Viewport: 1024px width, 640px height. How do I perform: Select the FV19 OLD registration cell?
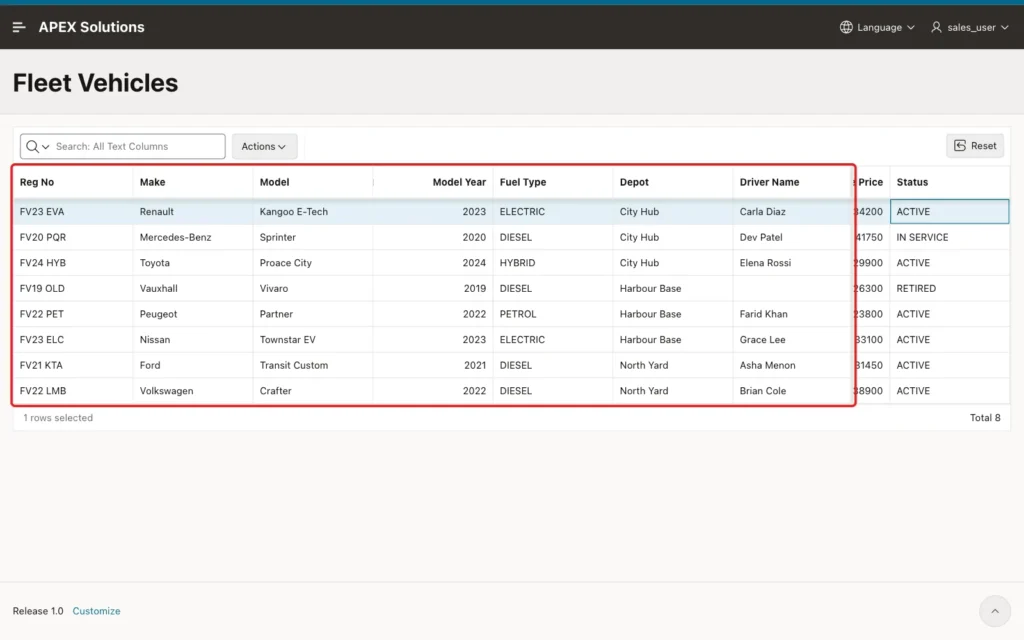(72, 288)
